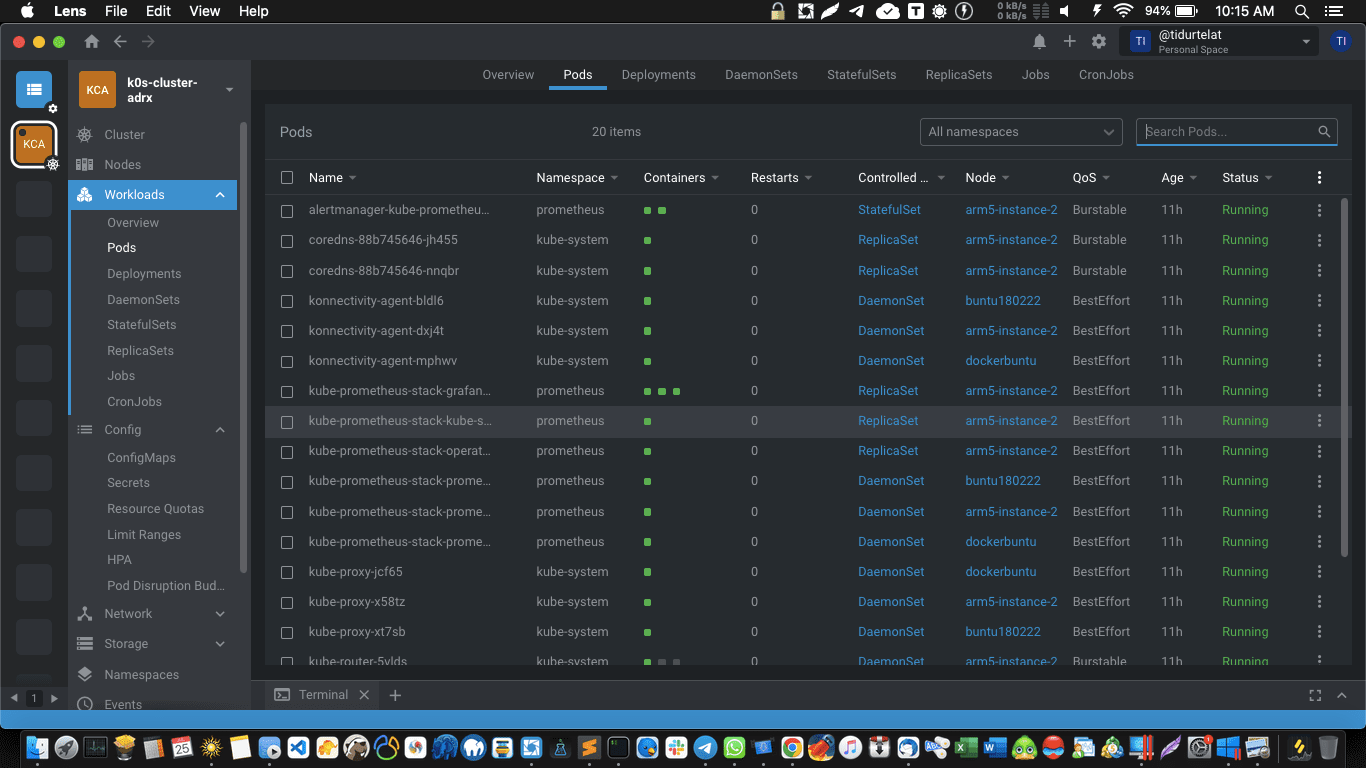Open actions menu for kube-proxy-jcf65
Screen dimensions: 1366x768
(1319, 572)
